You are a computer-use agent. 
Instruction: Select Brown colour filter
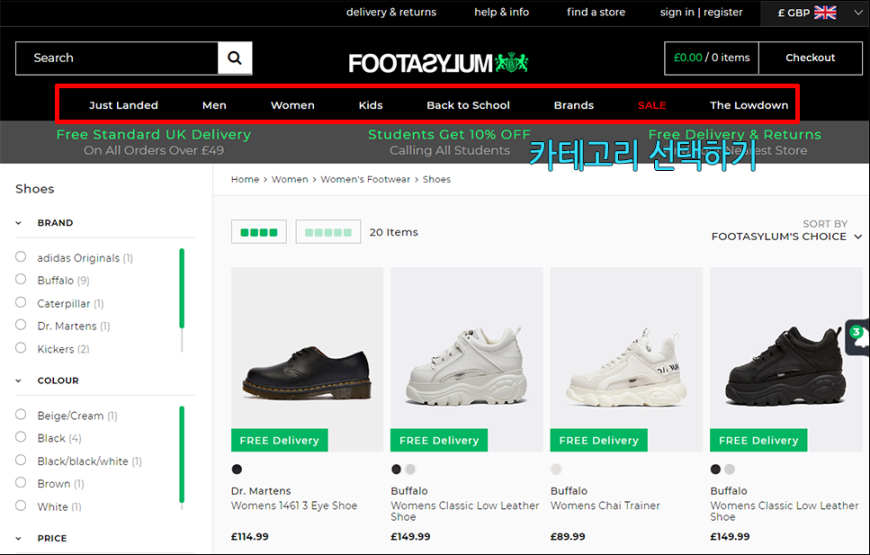pos(21,483)
